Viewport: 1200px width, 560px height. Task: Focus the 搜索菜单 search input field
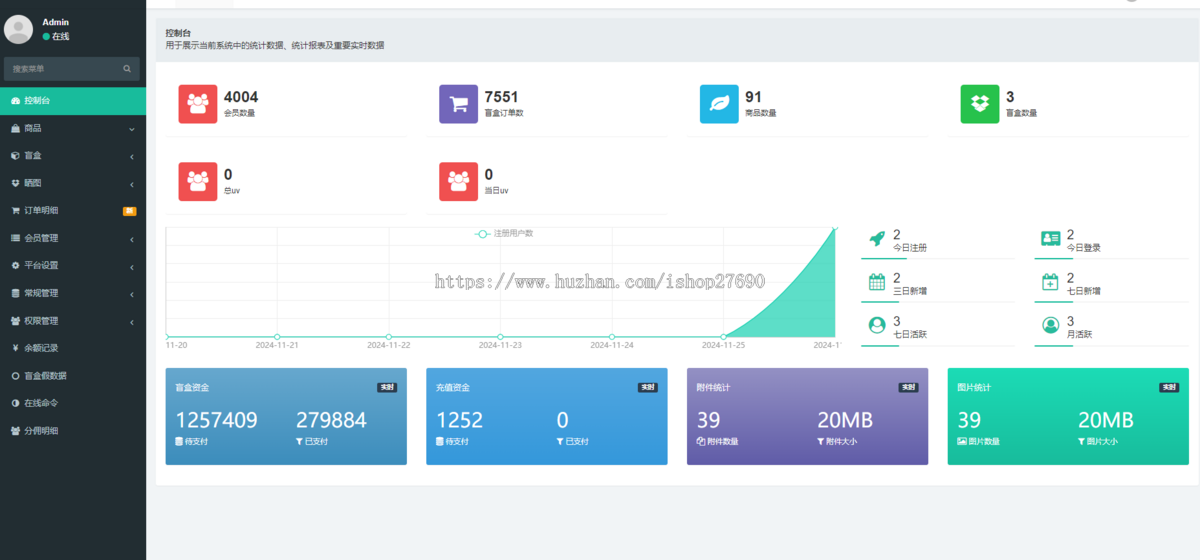(x=62, y=69)
